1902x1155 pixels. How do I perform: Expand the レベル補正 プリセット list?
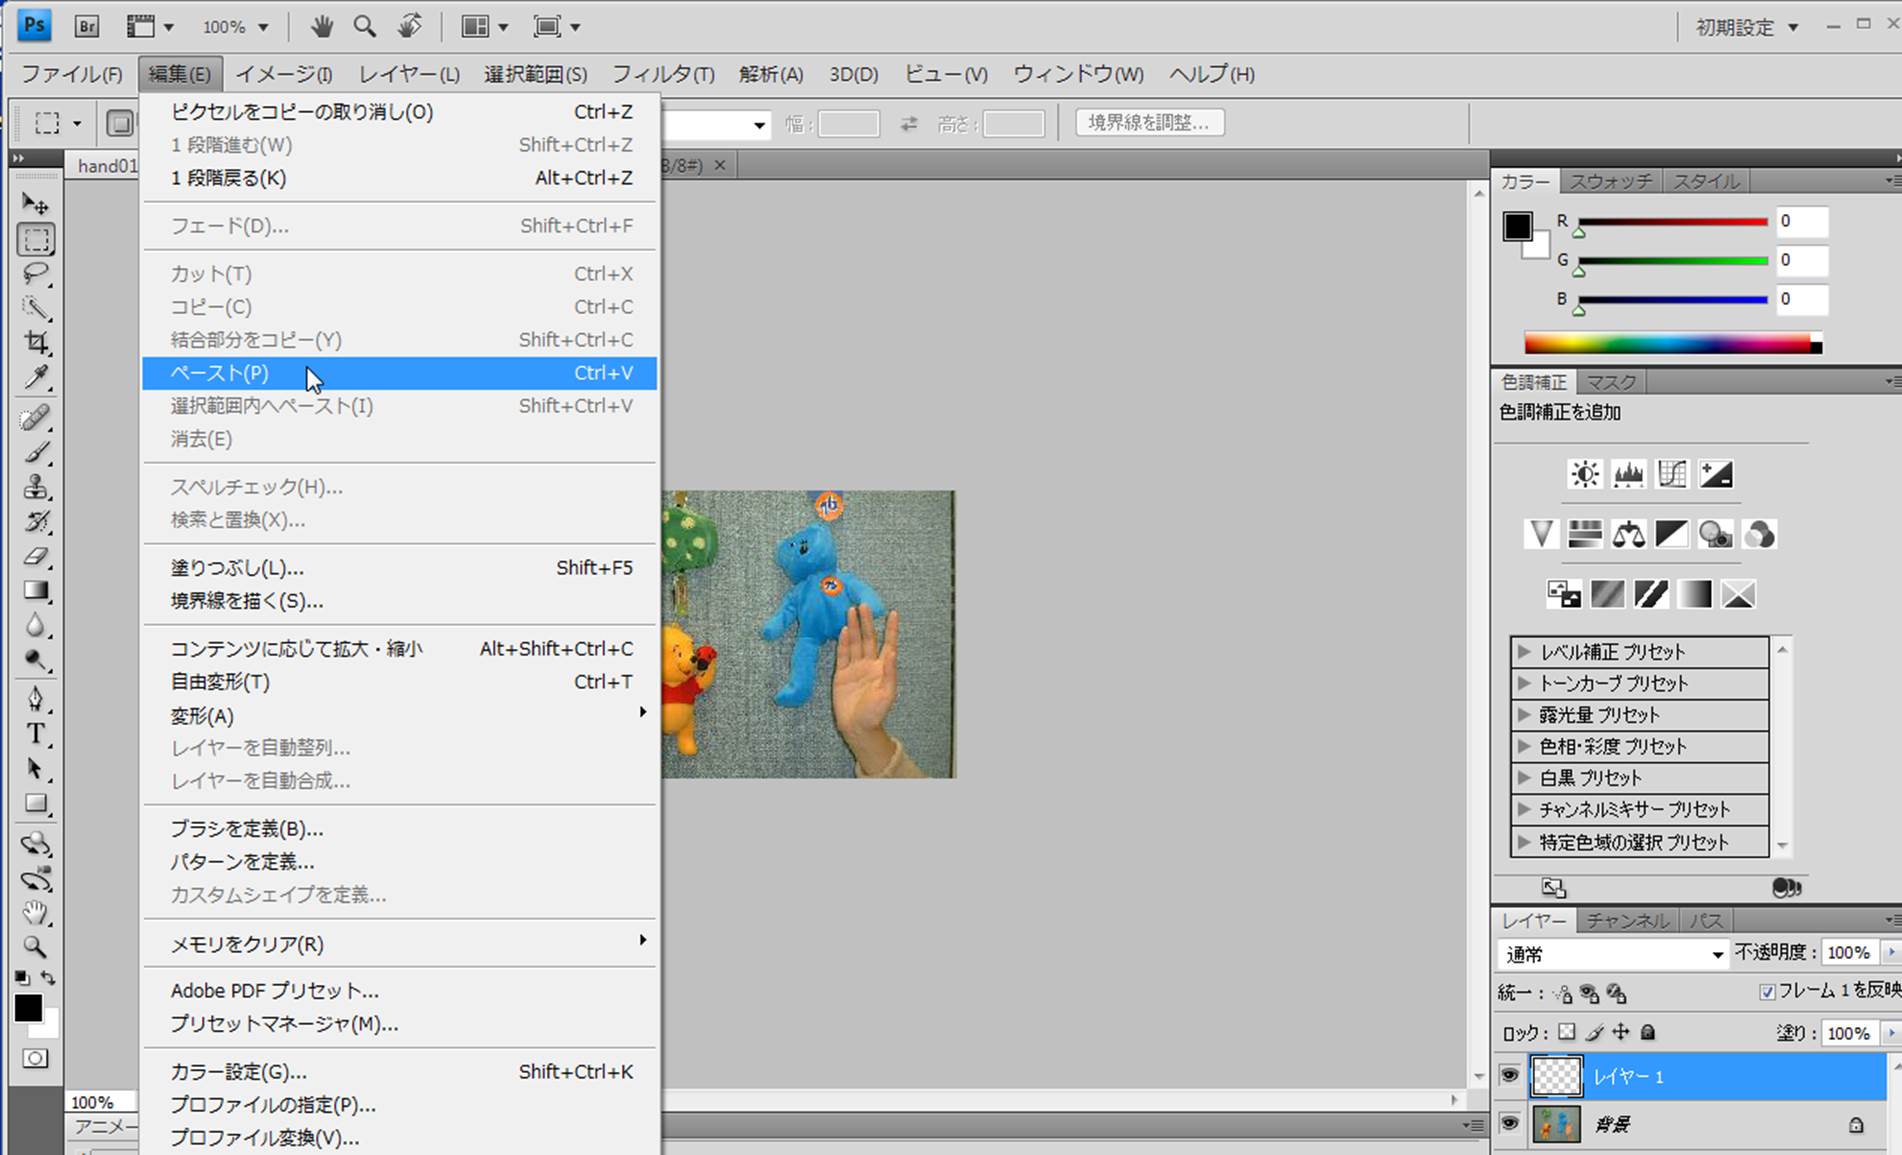point(1524,652)
